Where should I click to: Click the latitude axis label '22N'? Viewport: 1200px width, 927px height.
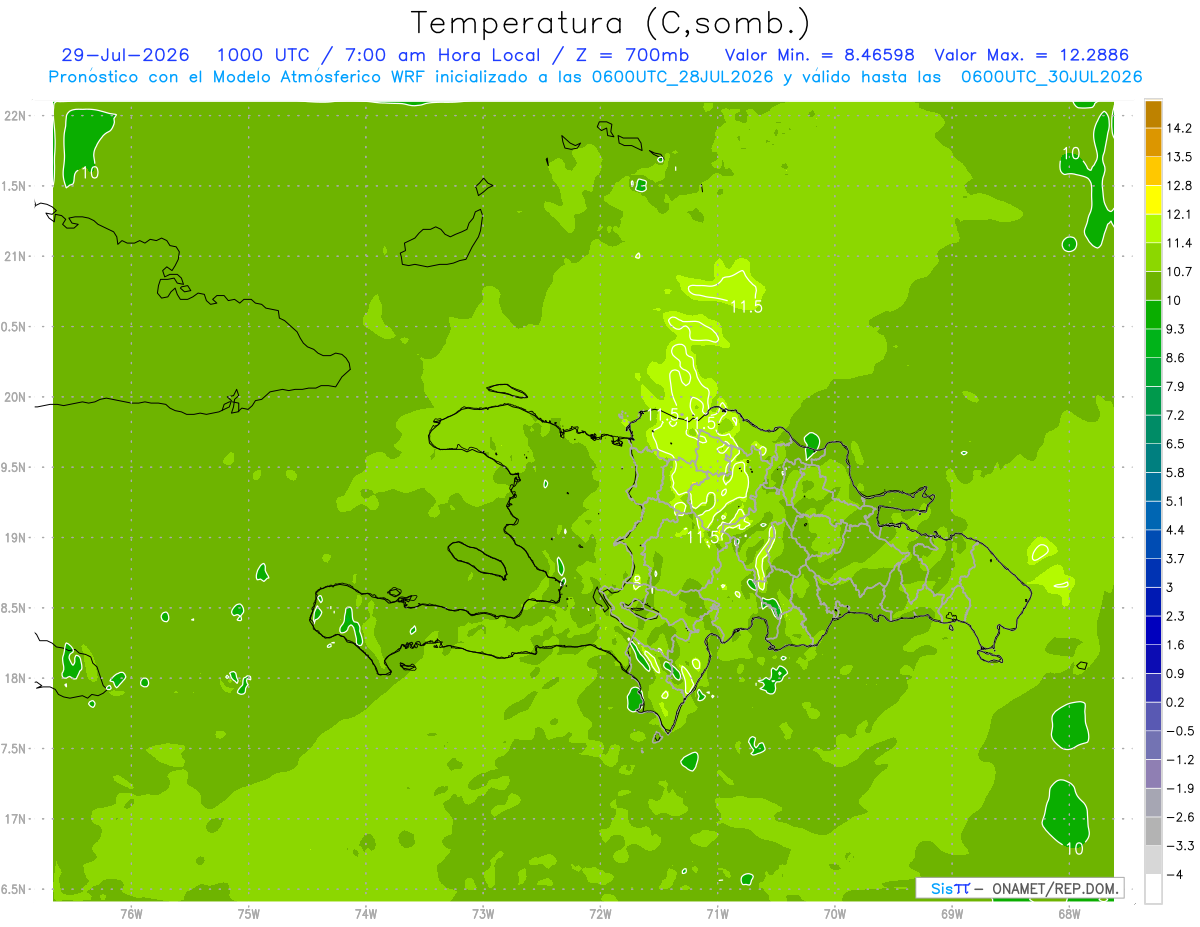click(17, 116)
